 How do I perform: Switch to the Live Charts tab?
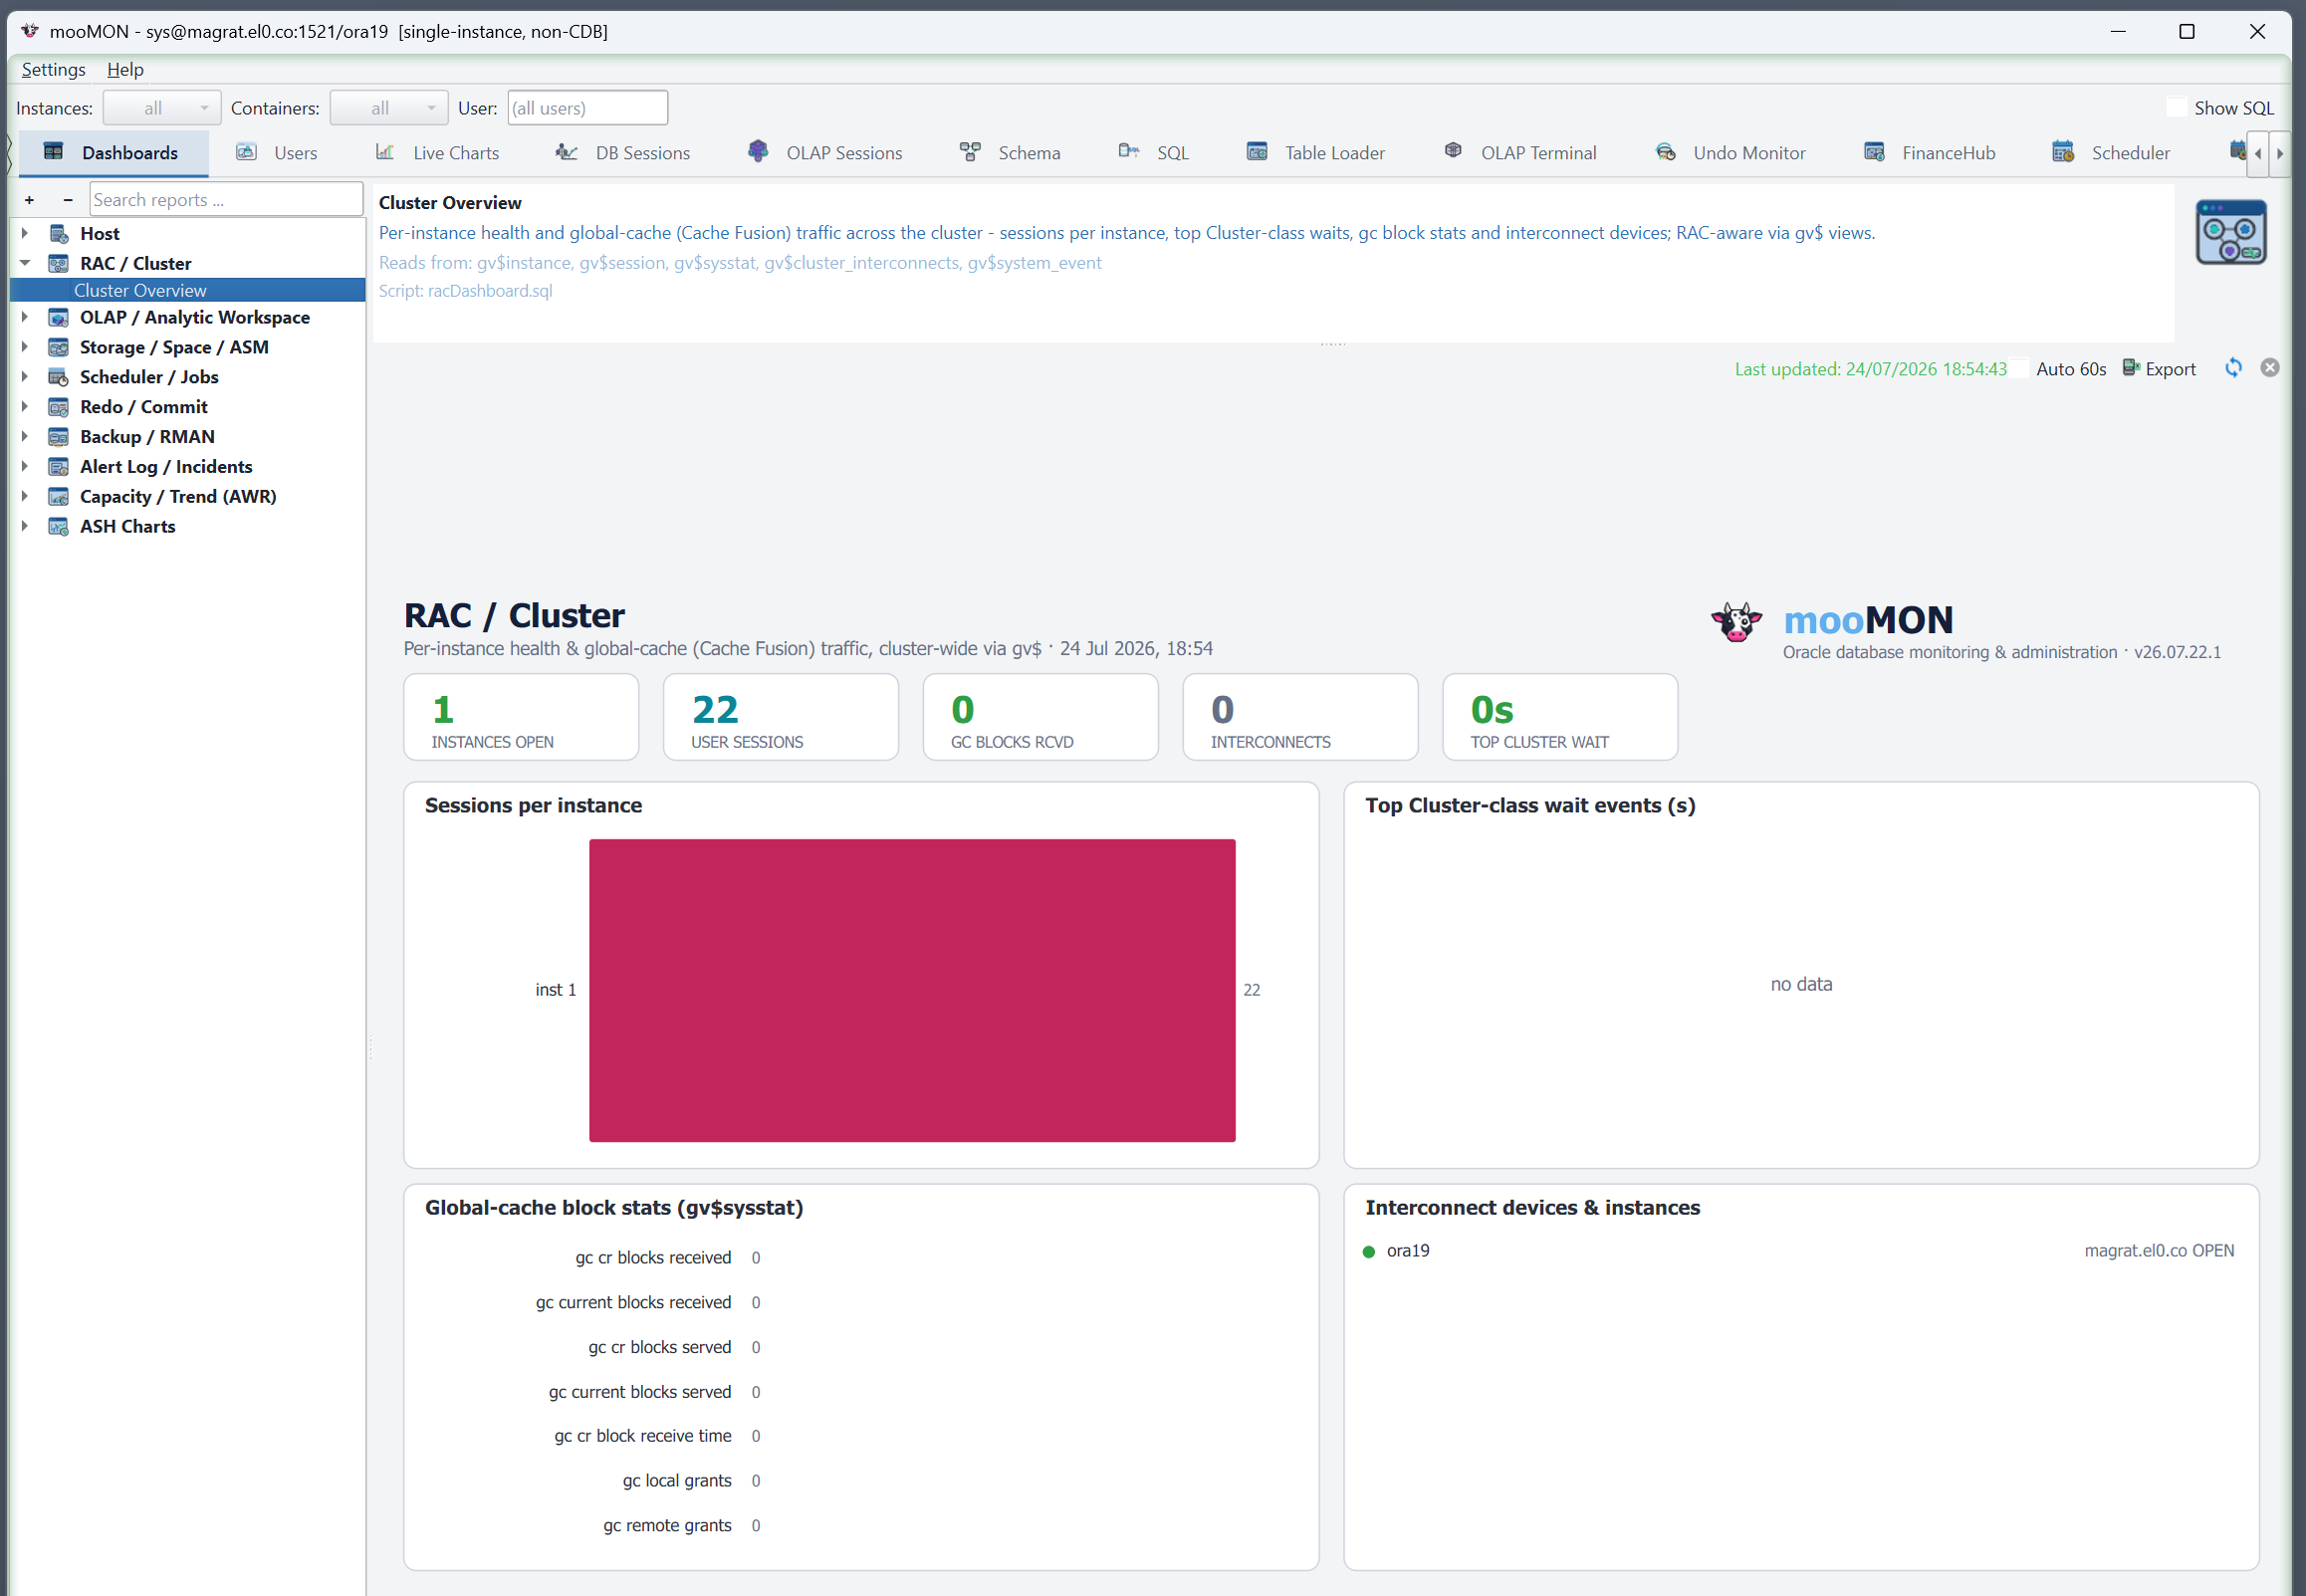(438, 153)
